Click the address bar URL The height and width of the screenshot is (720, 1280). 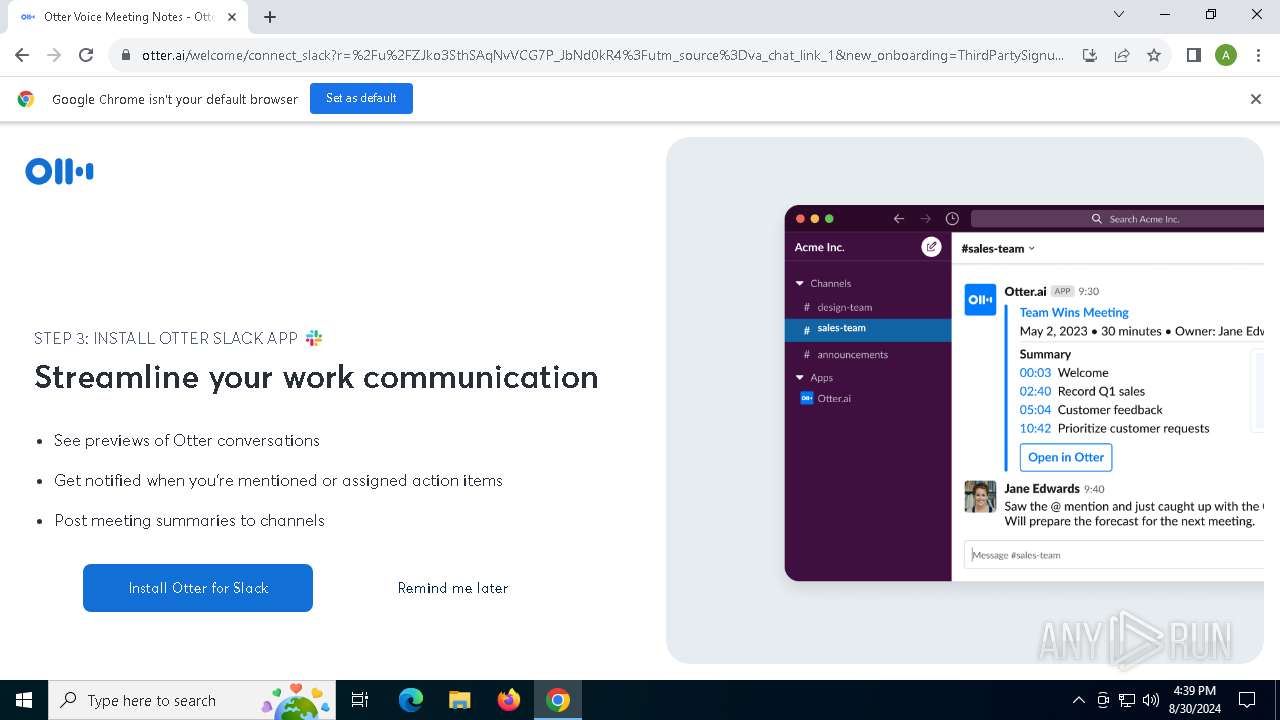(x=602, y=56)
